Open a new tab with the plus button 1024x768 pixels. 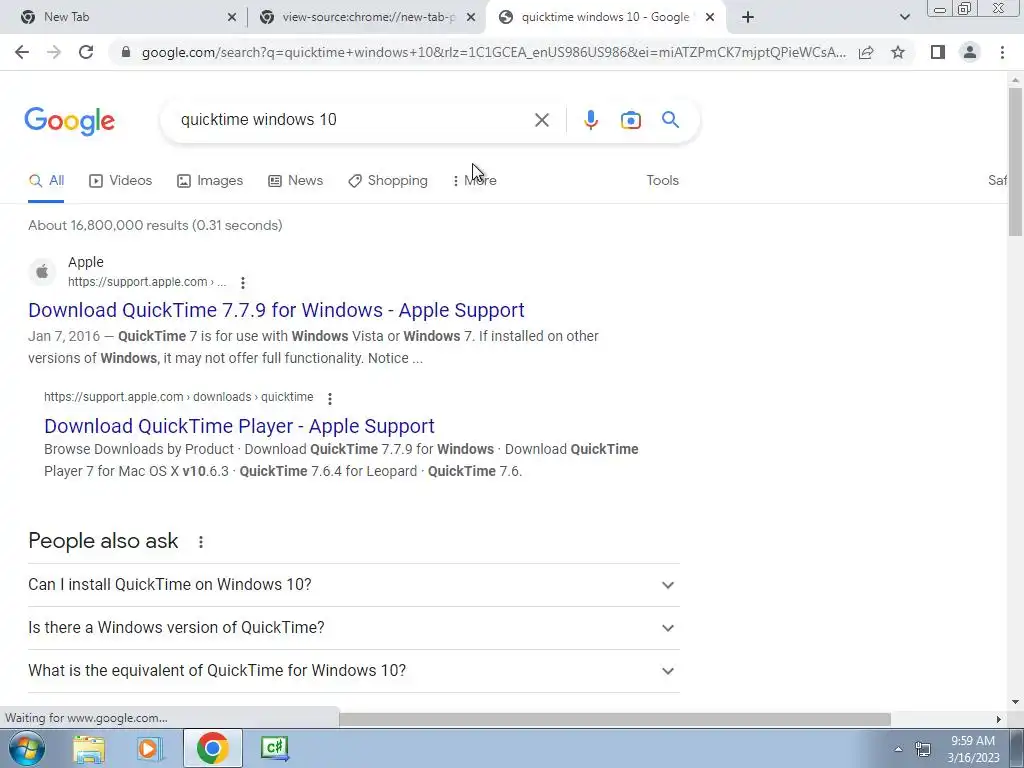point(748,17)
